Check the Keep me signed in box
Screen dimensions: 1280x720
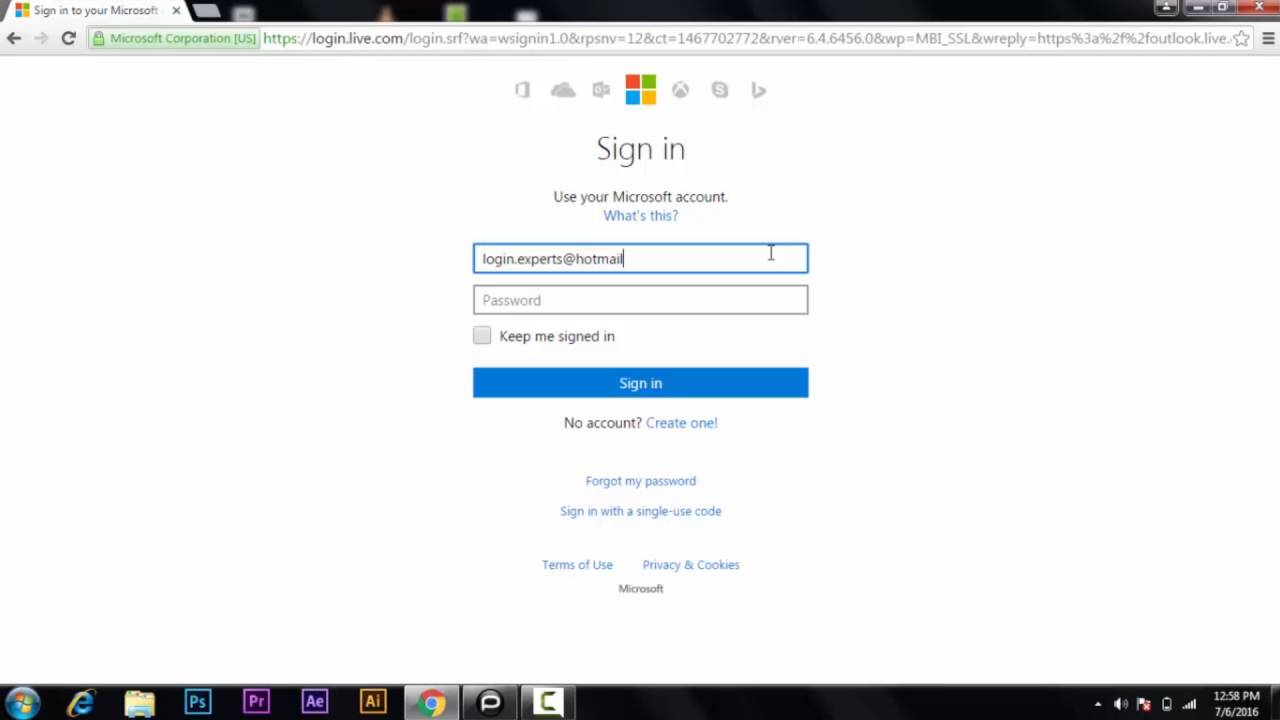click(x=482, y=336)
